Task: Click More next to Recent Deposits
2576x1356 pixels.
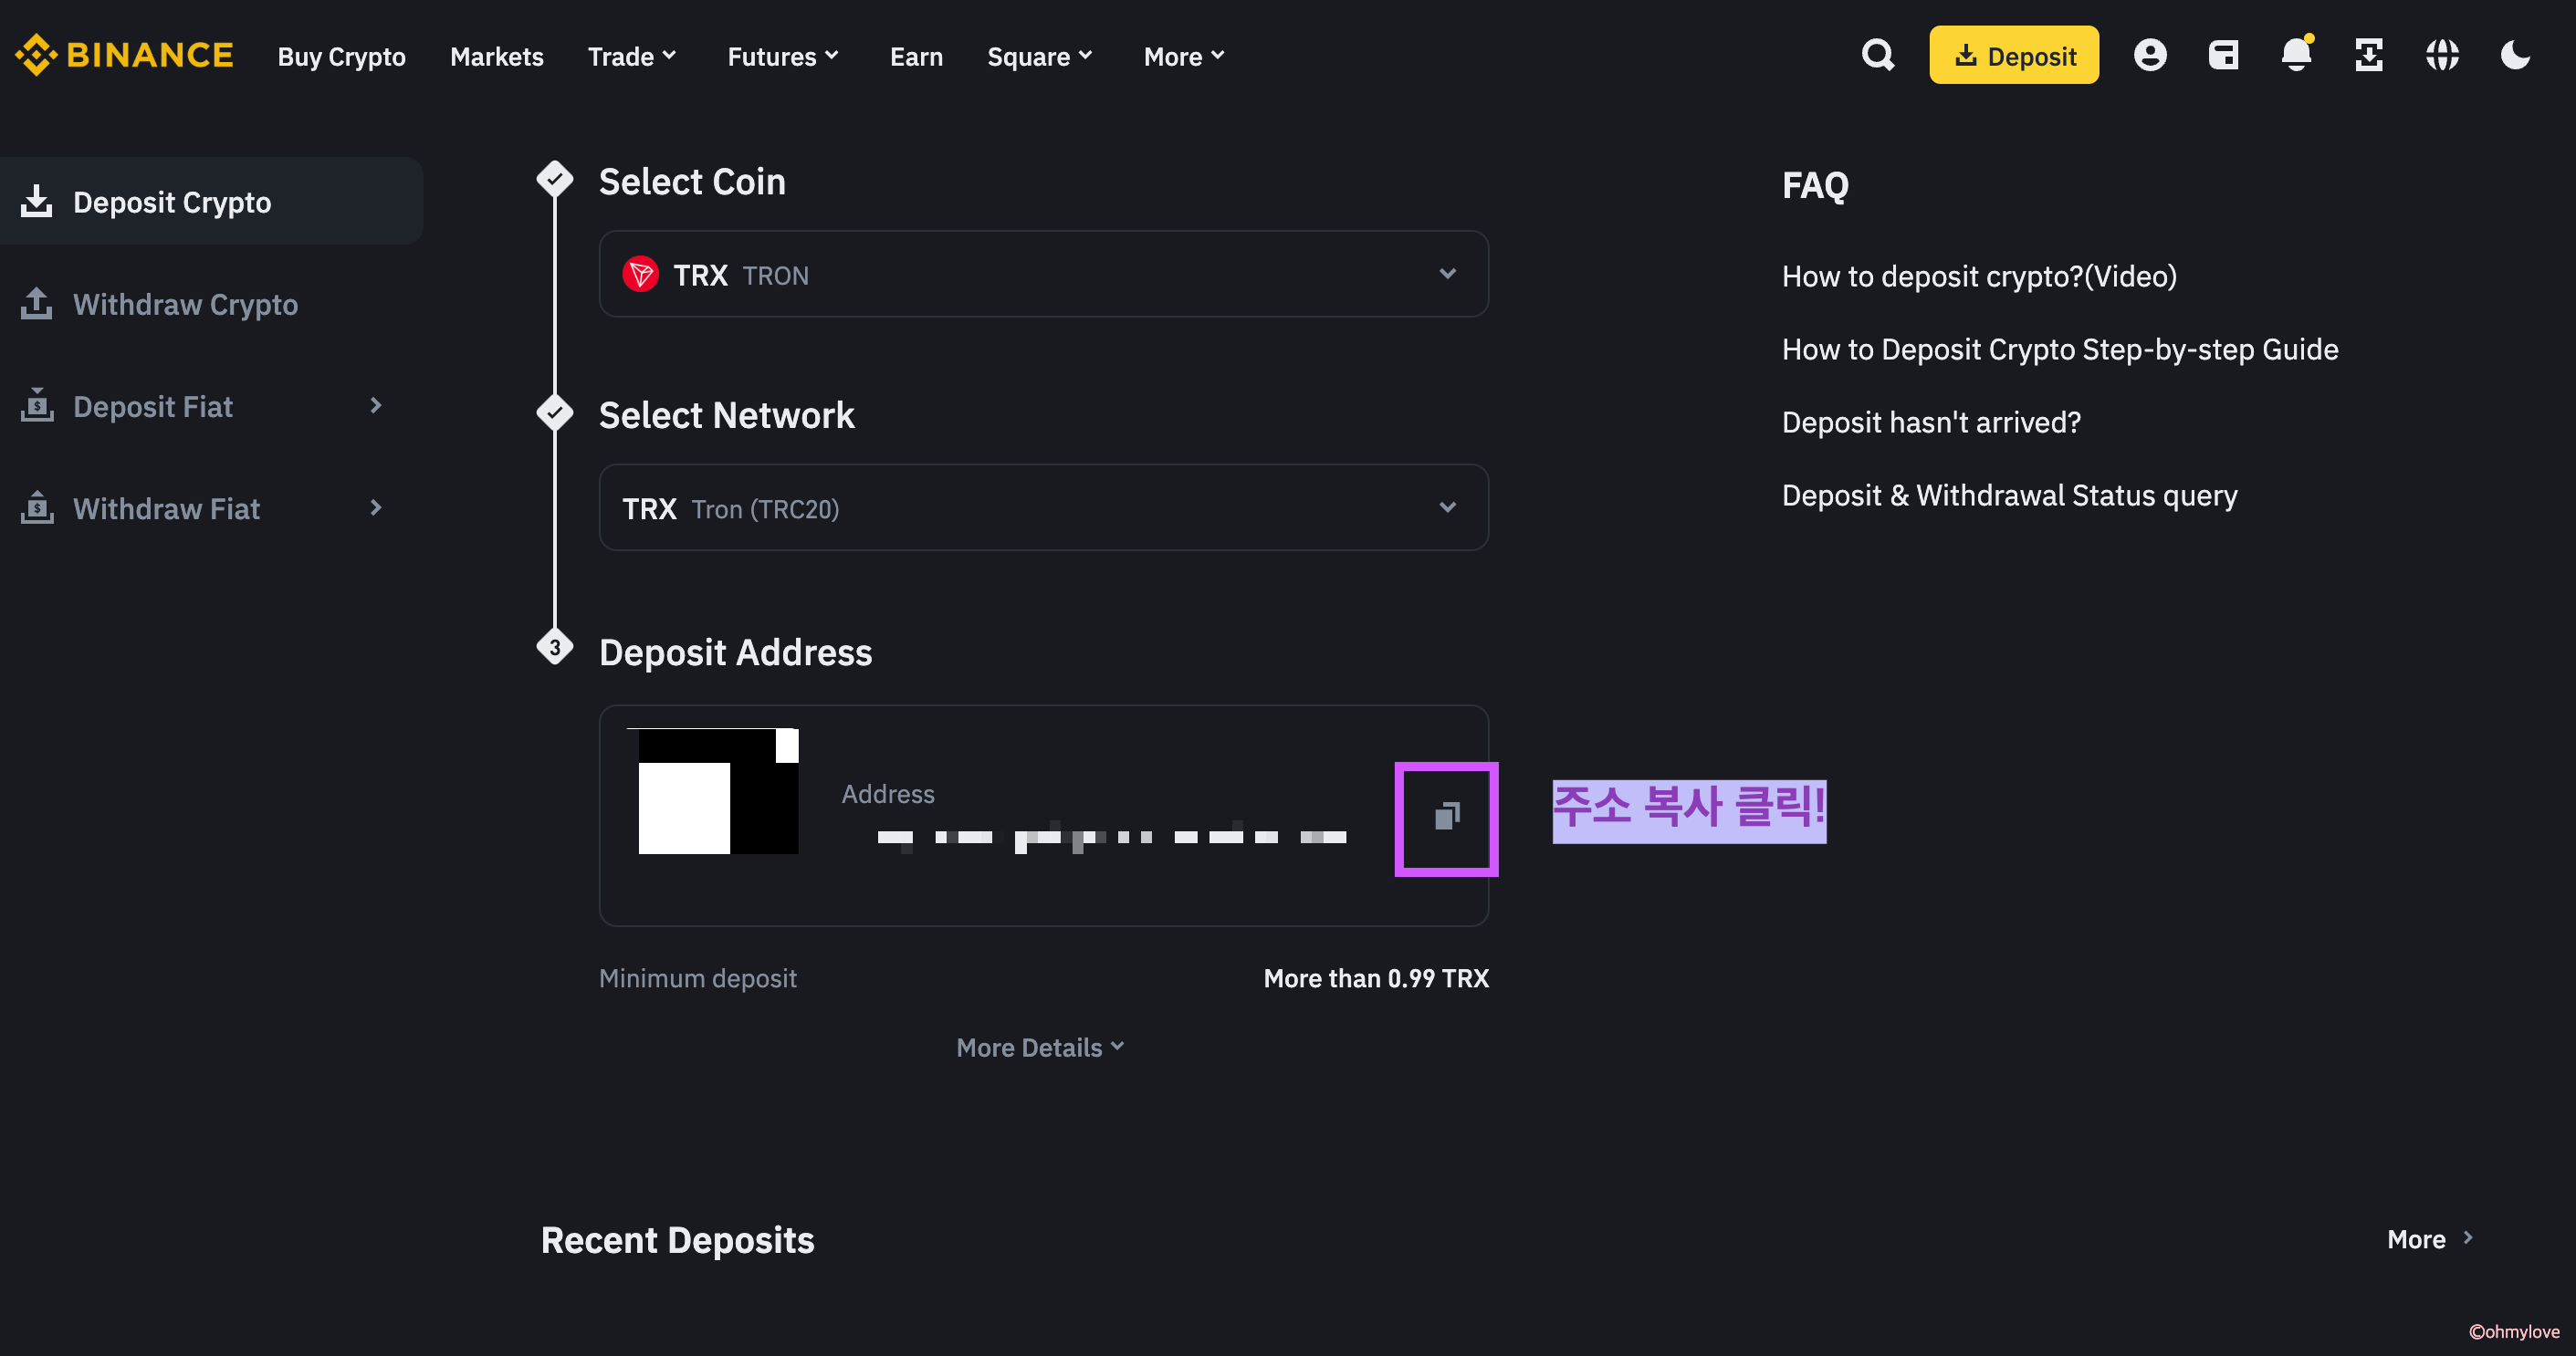Action: (x=2430, y=1239)
